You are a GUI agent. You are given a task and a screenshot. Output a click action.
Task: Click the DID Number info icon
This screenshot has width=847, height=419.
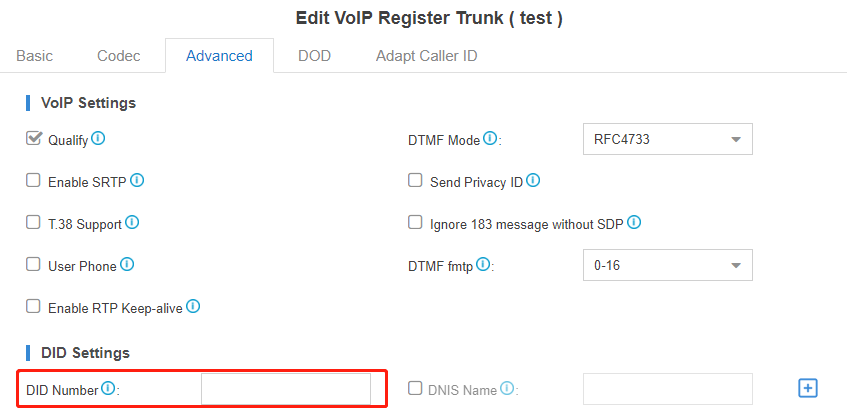[108, 388]
